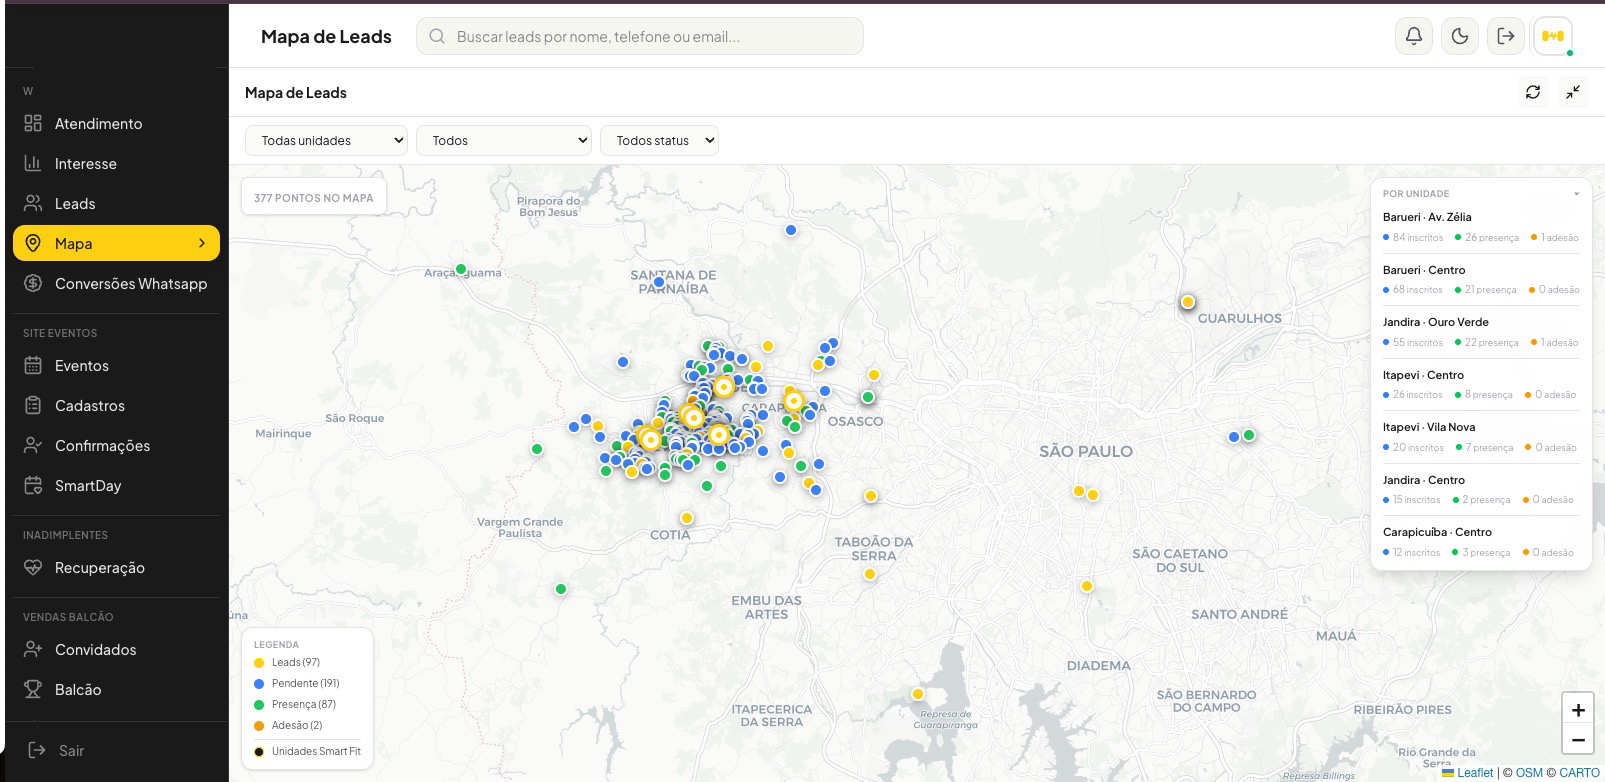Select Carapicuíba · Centro unit
1605x782 pixels.
tap(1481, 542)
